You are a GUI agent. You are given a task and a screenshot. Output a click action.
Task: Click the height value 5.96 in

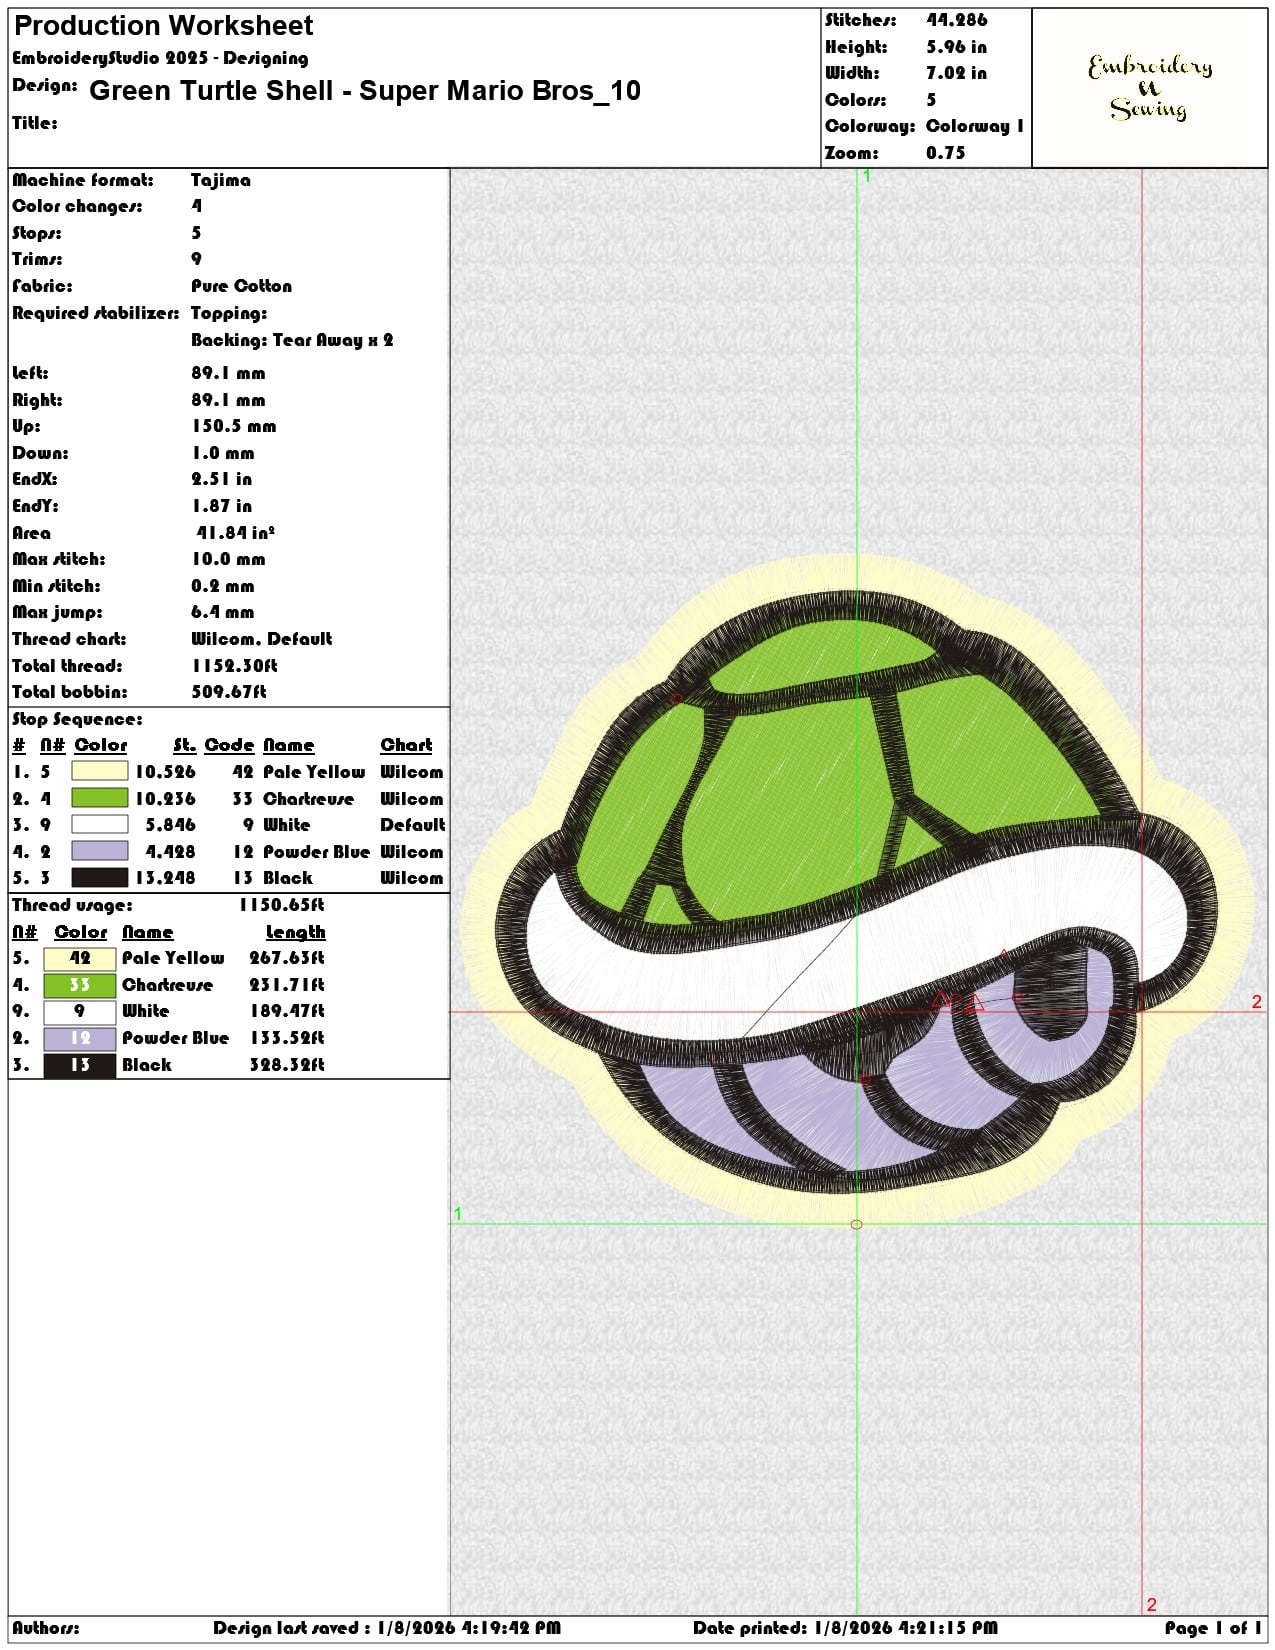[956, 47]
